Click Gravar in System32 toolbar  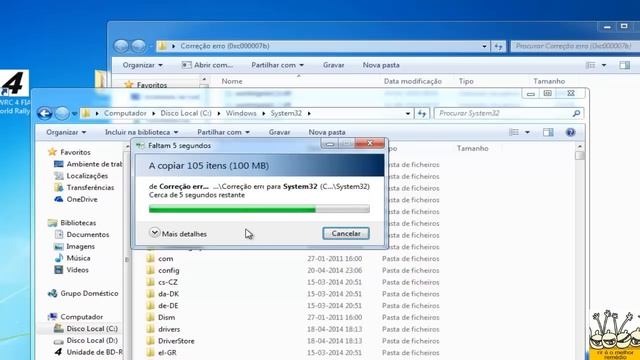click(280, 132)
